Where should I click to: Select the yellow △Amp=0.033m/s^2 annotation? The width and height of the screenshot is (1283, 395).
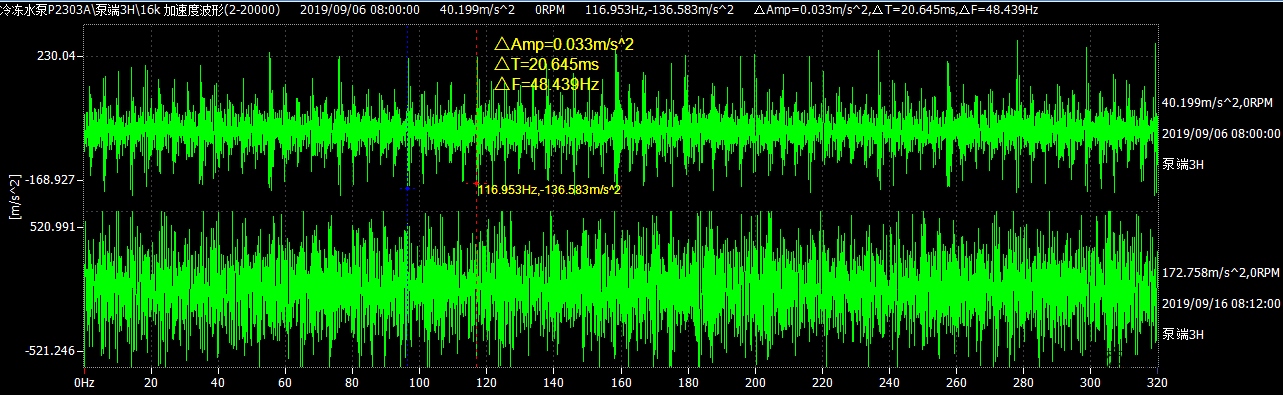(564, 44)
